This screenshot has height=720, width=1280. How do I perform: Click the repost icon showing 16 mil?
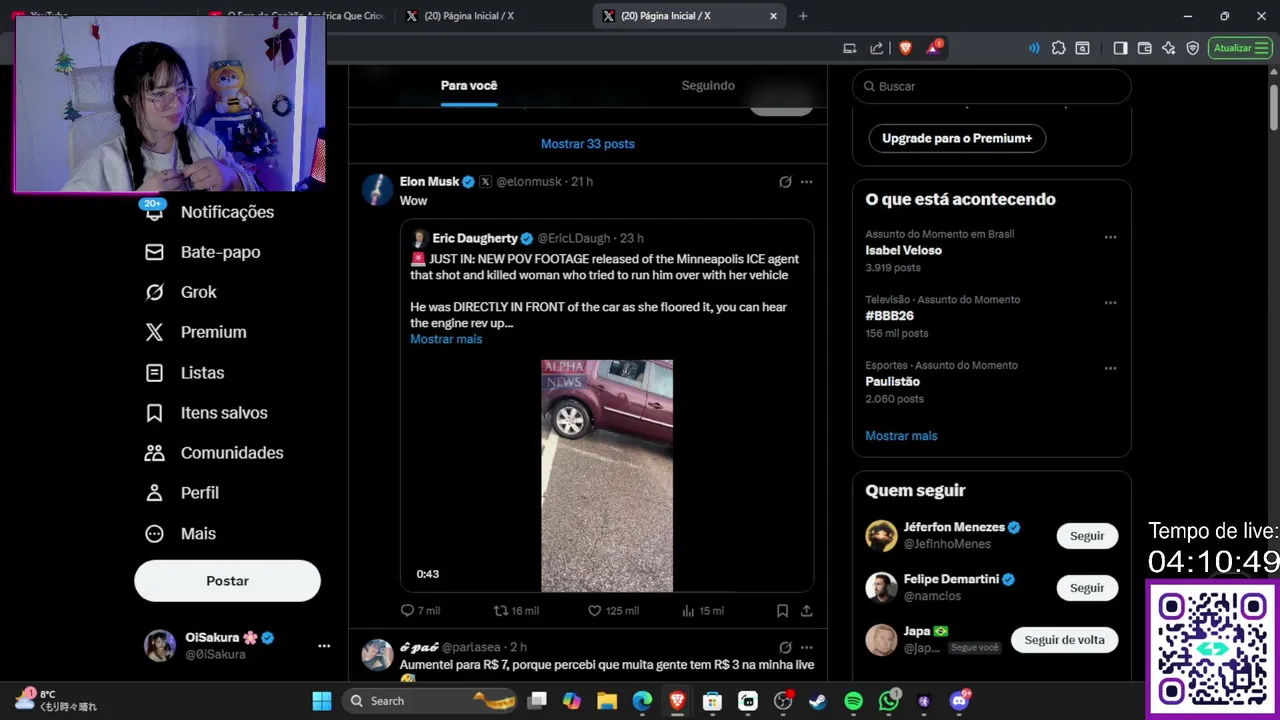pos(501,610)
